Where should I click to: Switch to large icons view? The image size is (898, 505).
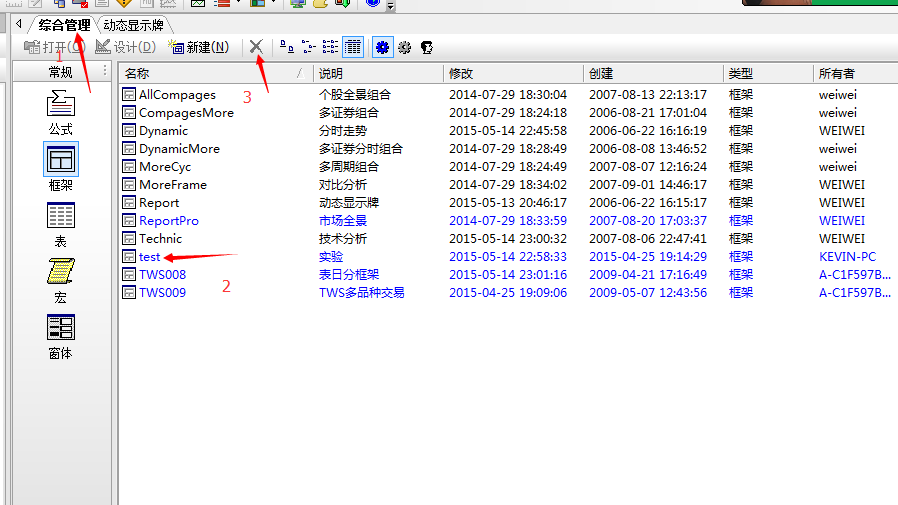point(286,47)
